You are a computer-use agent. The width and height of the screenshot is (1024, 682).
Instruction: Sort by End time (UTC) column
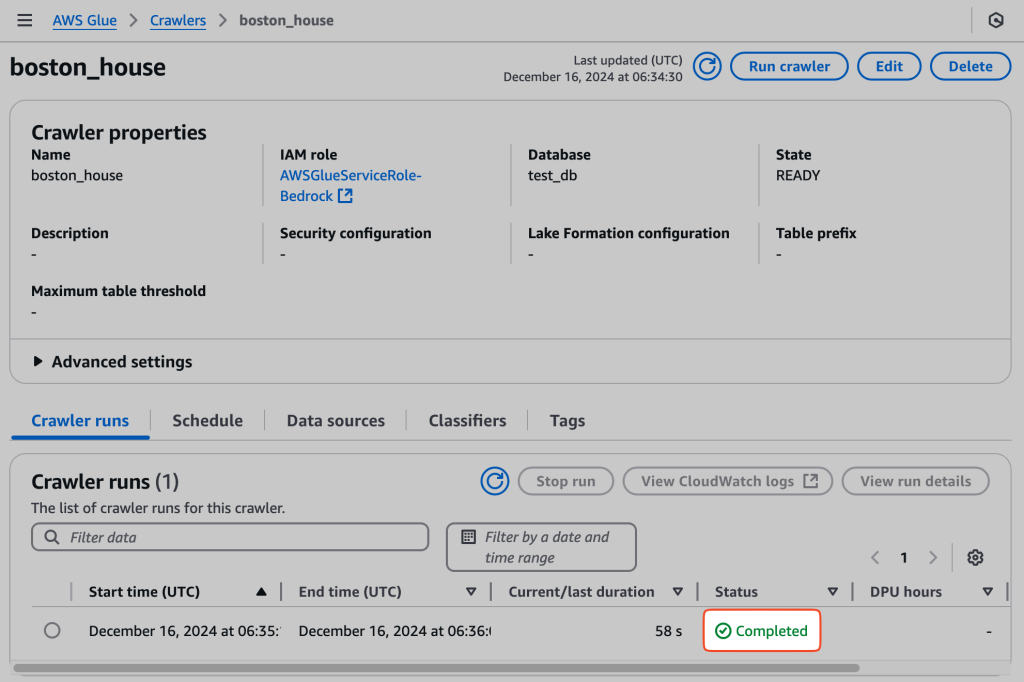click(x=471, y=592)
